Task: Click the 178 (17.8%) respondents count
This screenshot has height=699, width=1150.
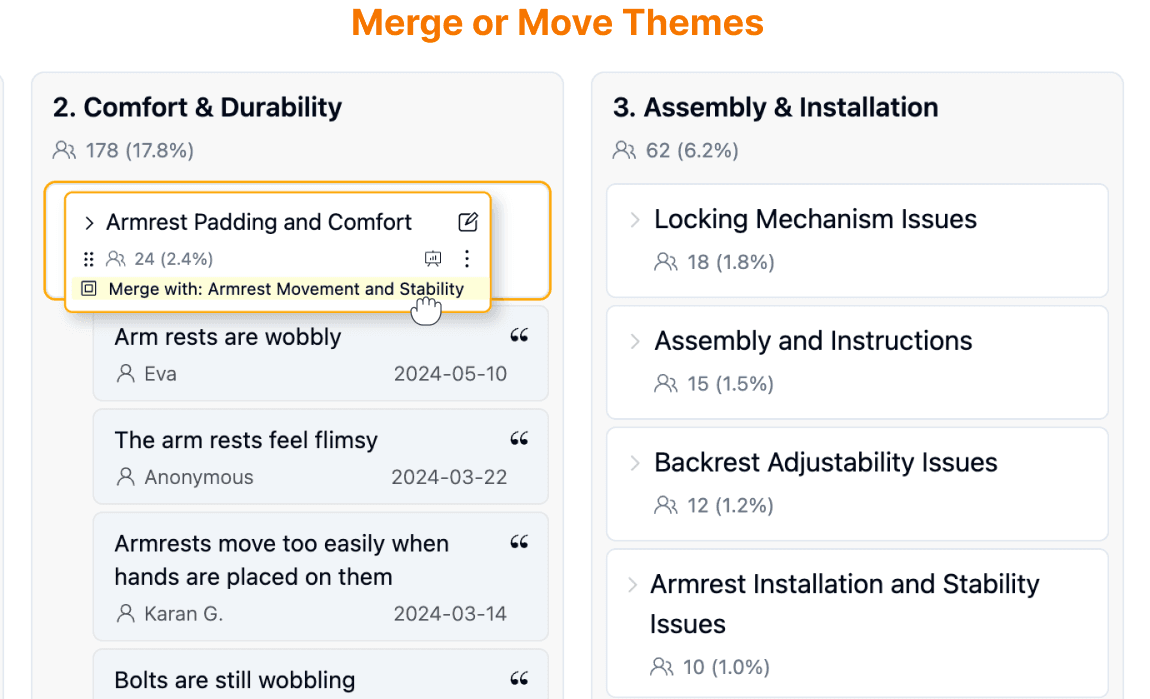Action: point(139,150)
